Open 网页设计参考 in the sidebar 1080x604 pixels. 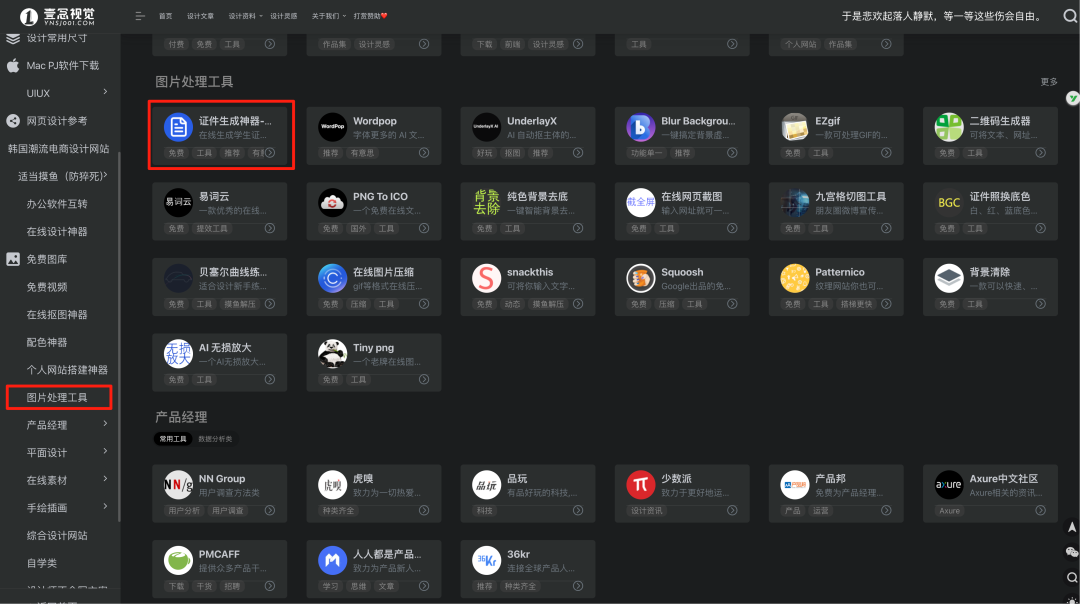pyautogui.click(x=57, y=121)
